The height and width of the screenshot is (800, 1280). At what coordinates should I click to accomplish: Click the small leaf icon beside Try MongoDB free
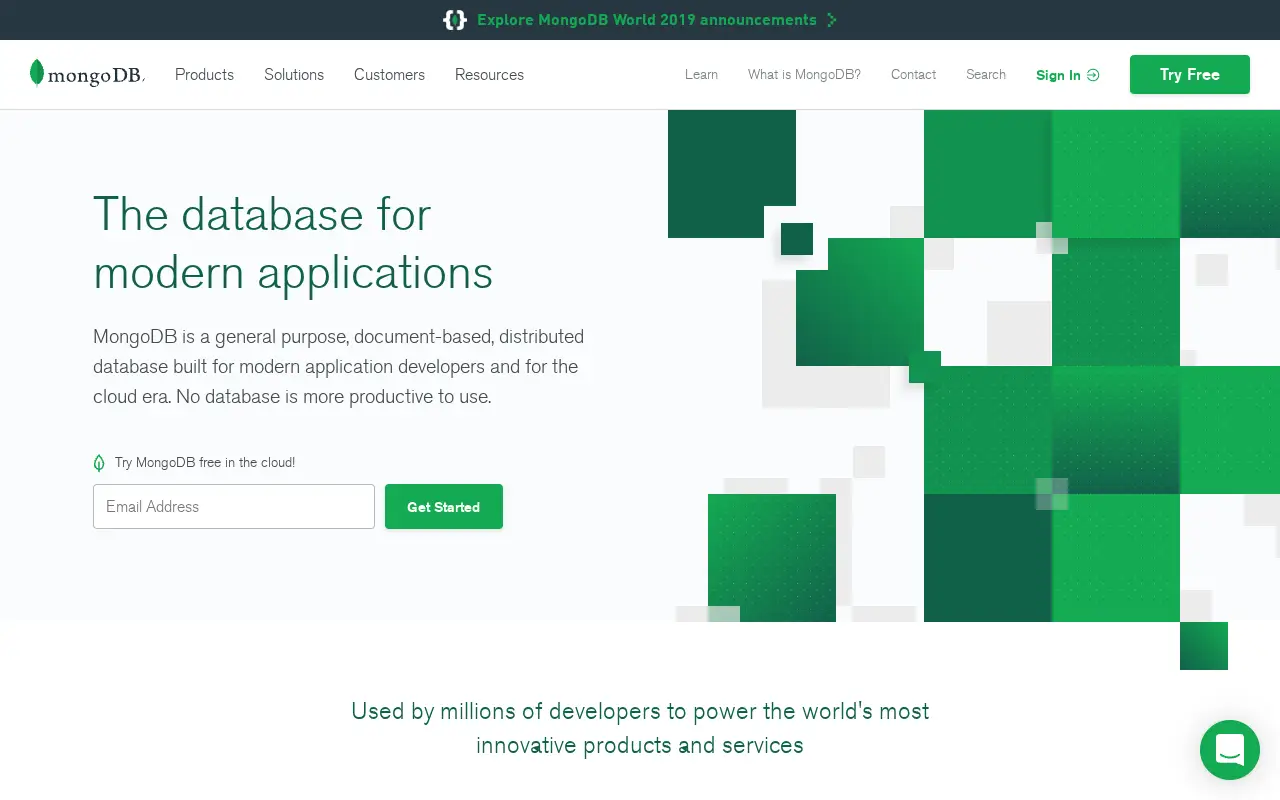click(99, 463)
